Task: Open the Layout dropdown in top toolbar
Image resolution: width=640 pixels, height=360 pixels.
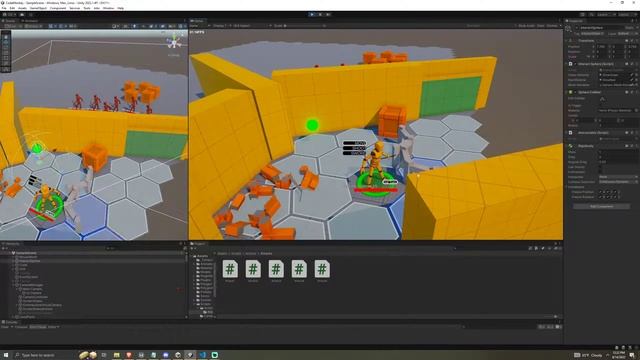Action: 628,15
